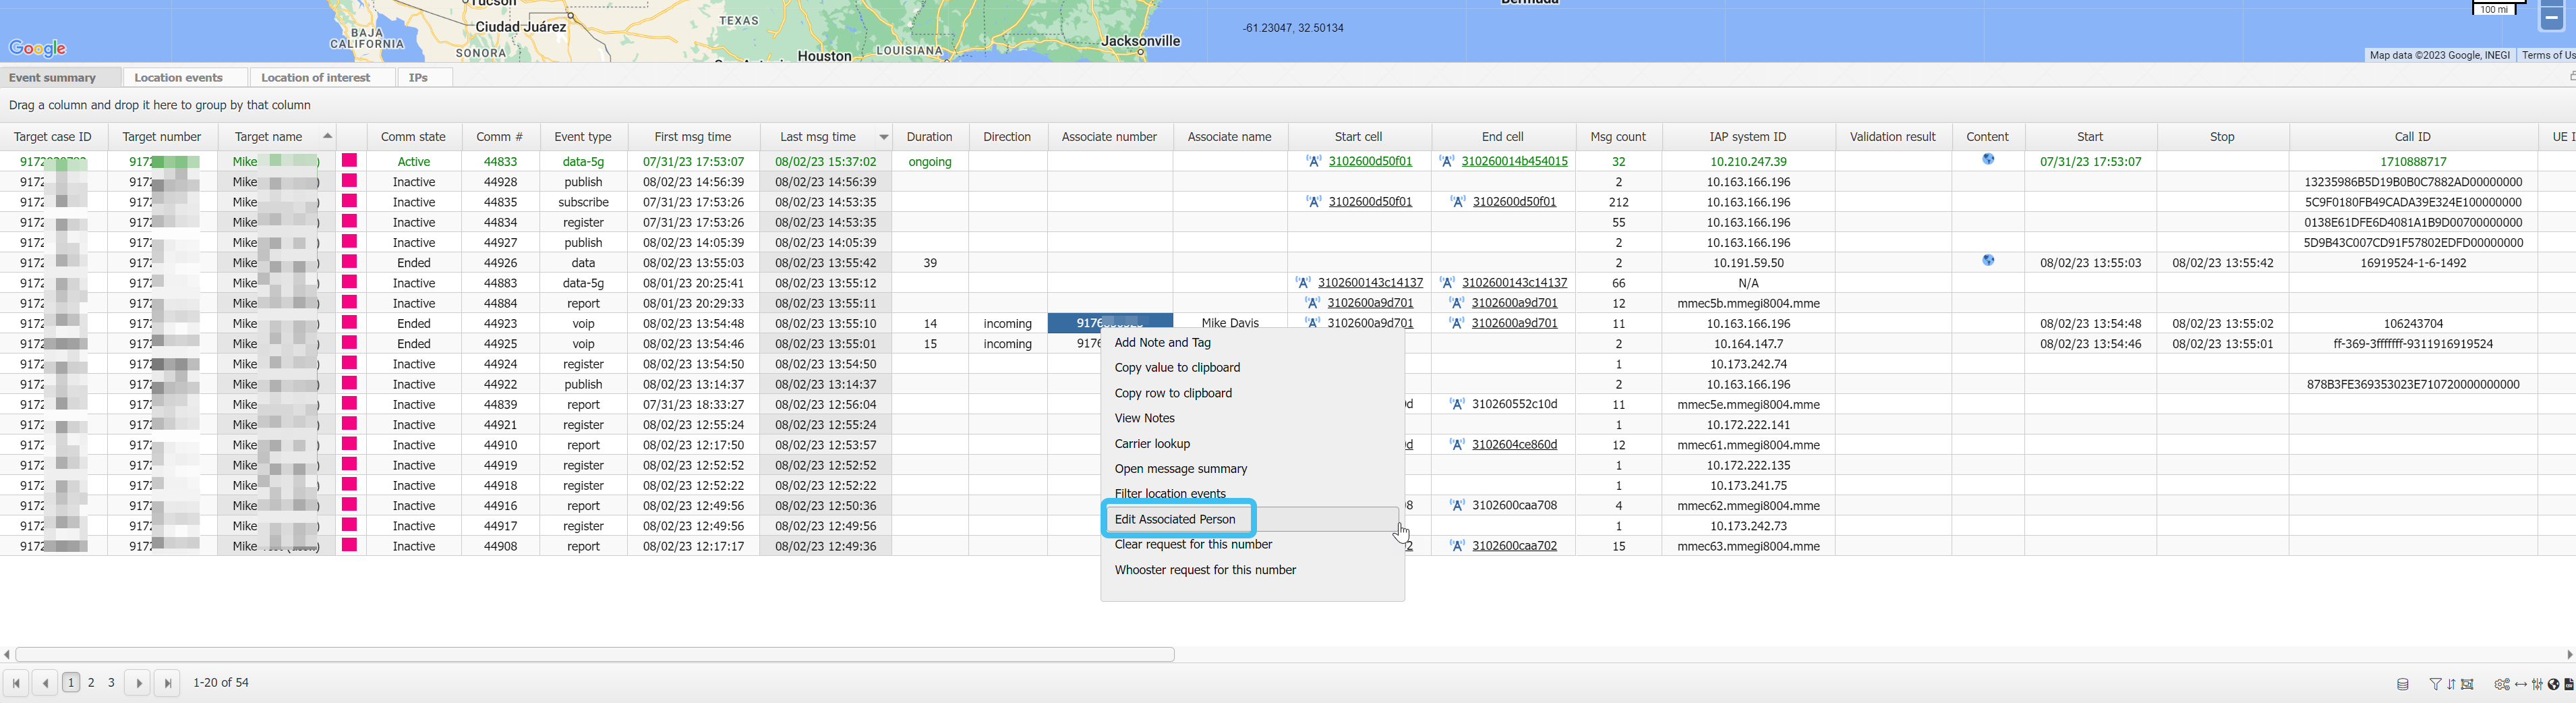Open Last msg time column sort arrow
This screenshot has height=703, width=2576.
coord(883,137)
